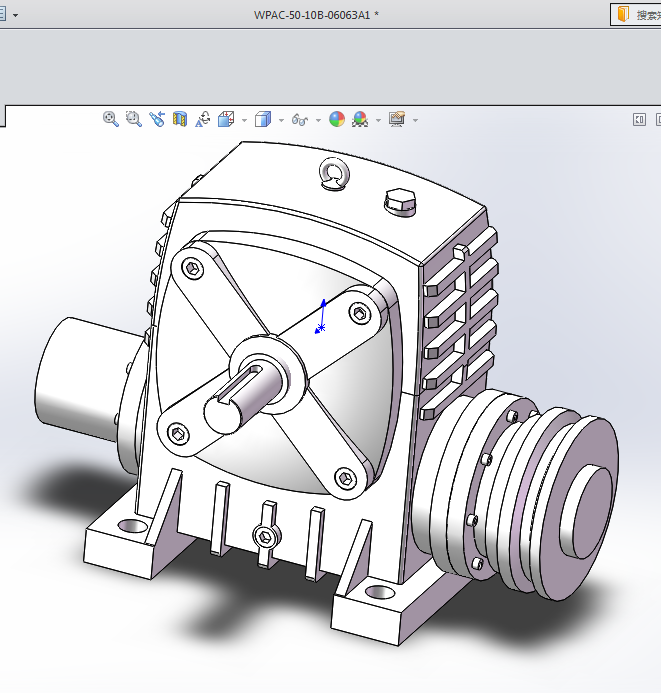
Task: Expand the View Orientation dropdown arrow
Action: coord(244,120)
